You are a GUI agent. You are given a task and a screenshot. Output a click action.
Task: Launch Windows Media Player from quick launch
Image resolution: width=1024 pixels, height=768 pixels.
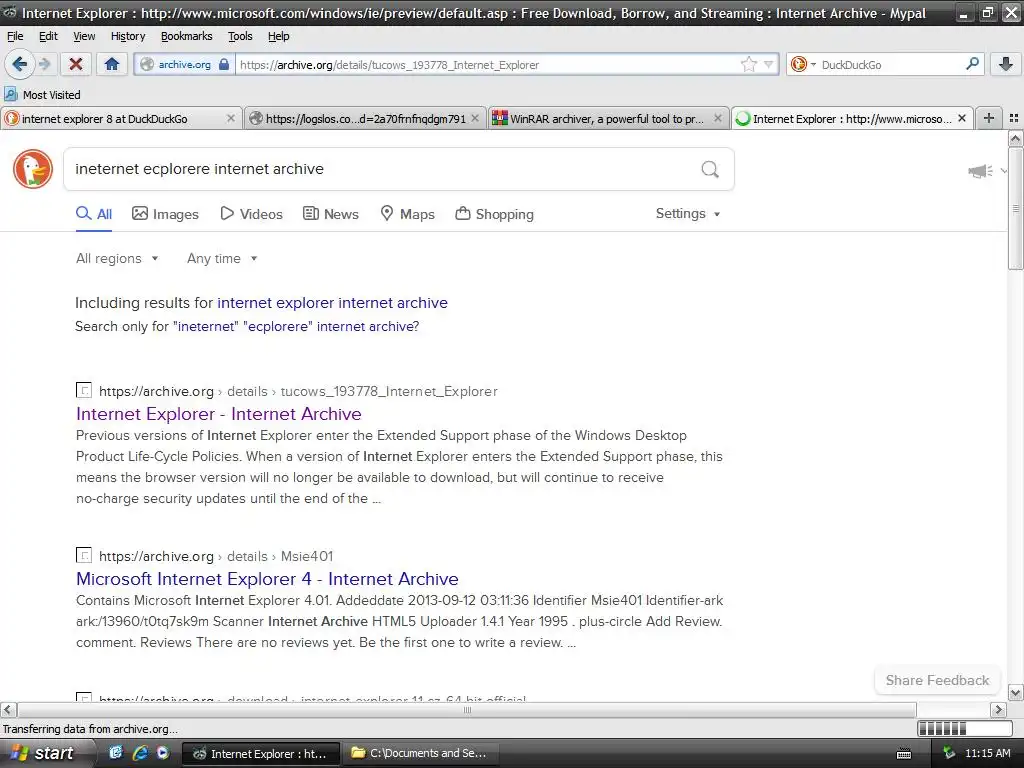[x=162, y=754]
